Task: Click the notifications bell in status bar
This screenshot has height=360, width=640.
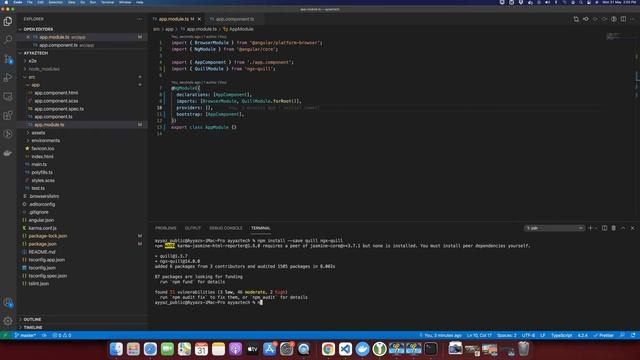Action: point(633,335)
